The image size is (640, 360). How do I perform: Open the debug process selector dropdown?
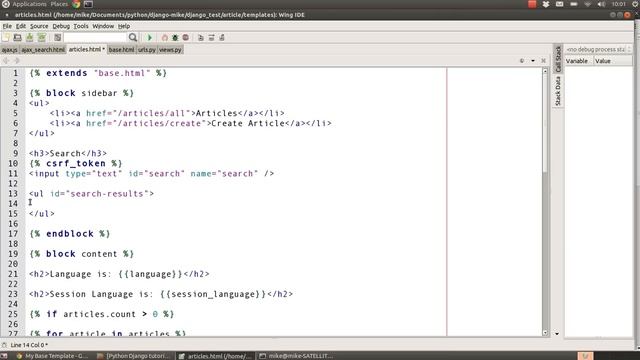coord(598,49)
